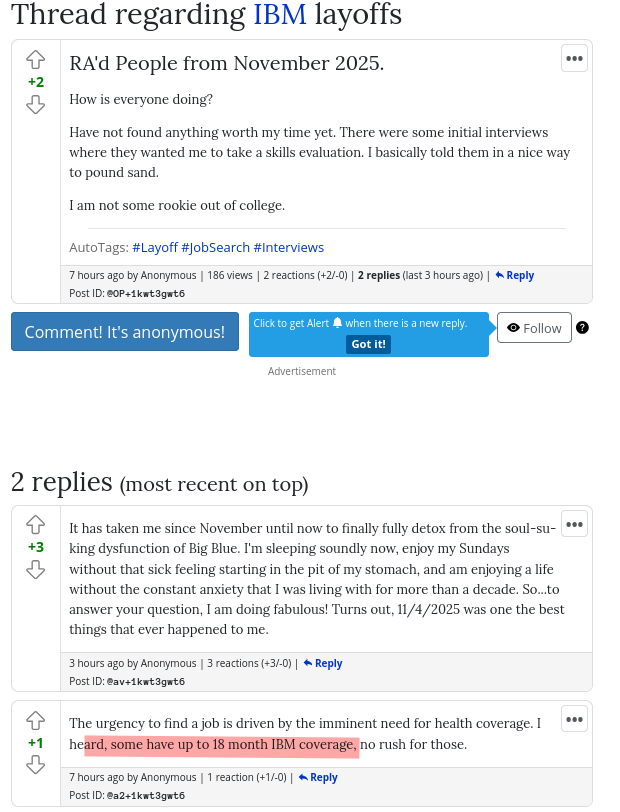Follow the IBM link in the thread title
Screen dimensions: 620x812
tap(280, 14)
